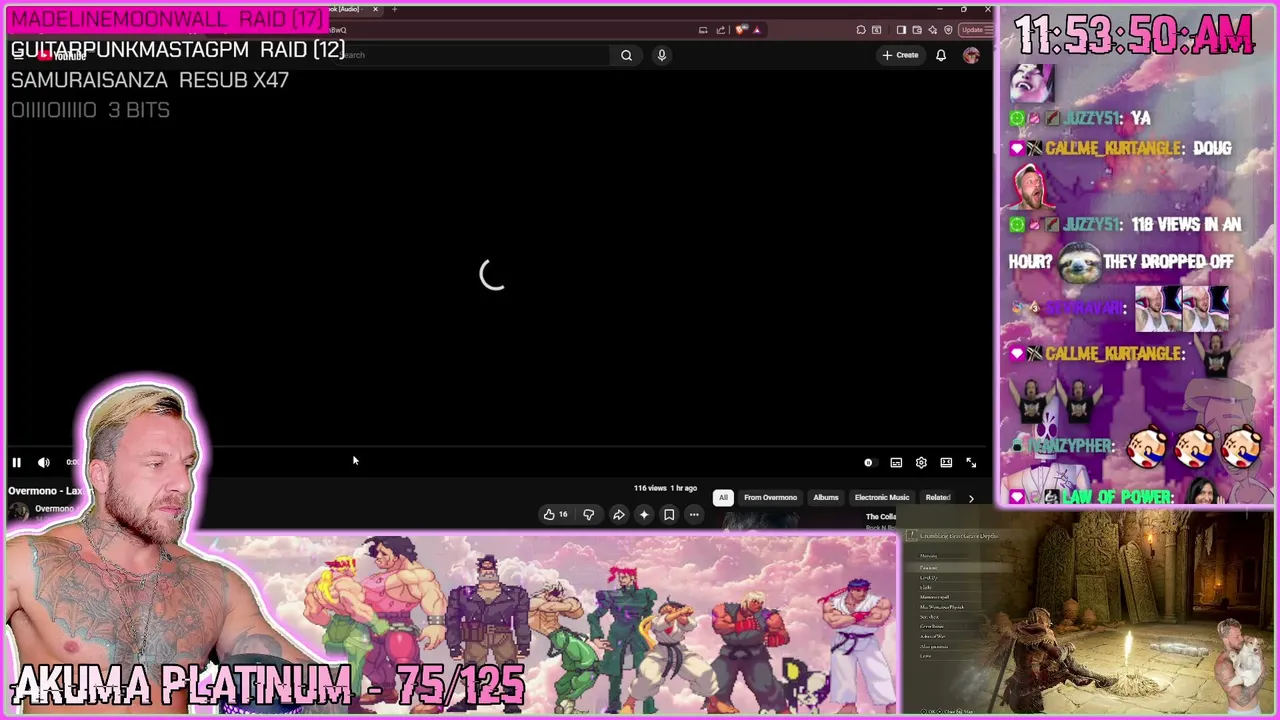Filter suggestions by Albums chip
1280x720 pixels.
pyautogui.click(x=826, y=497)
